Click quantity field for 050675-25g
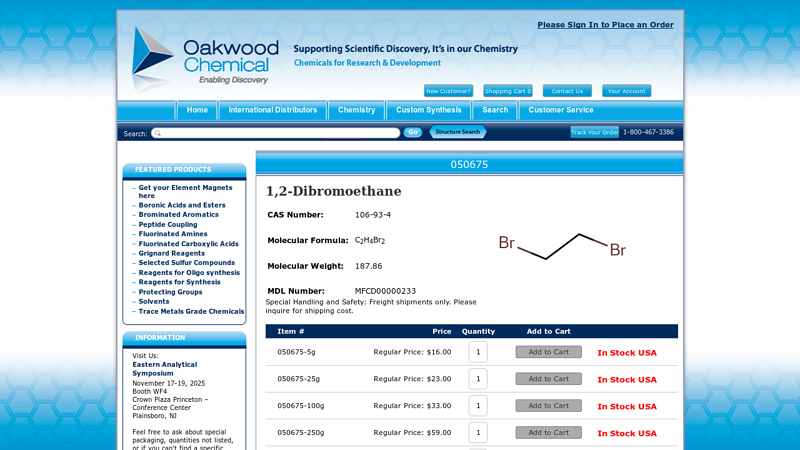The image size is (800, 450). (x=478, y=379)
